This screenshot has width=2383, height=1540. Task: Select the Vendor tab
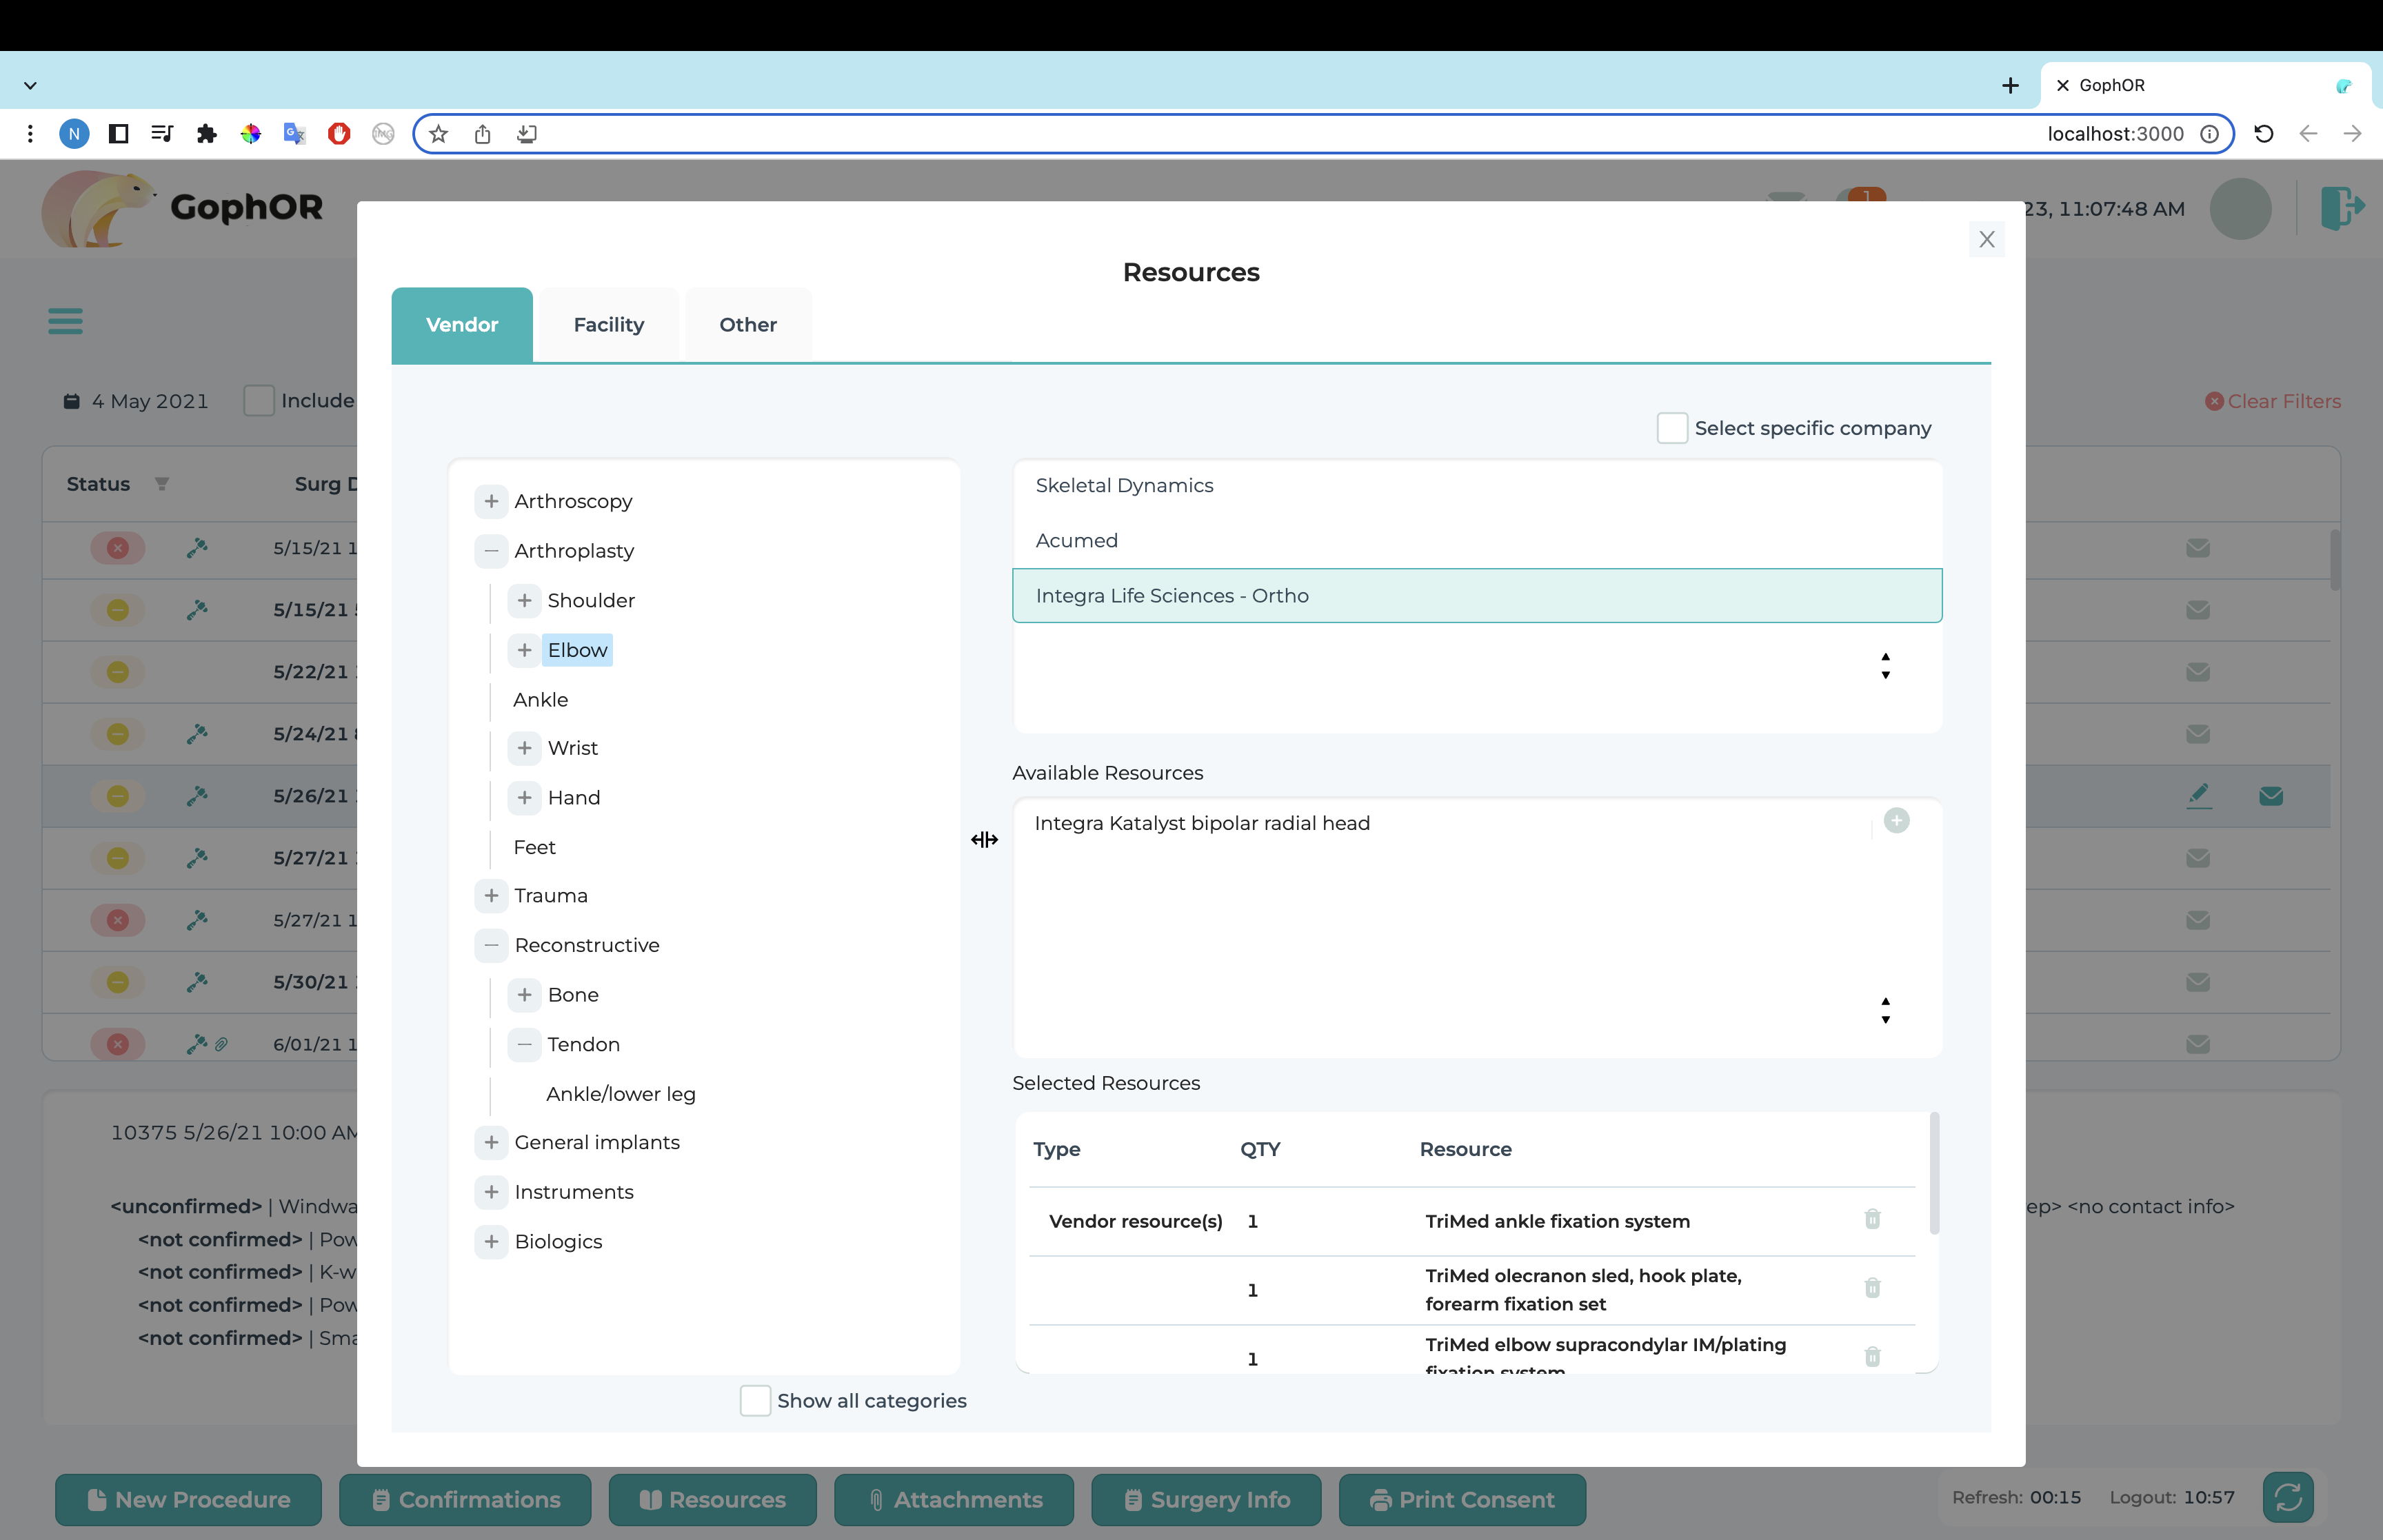(462, 324)
